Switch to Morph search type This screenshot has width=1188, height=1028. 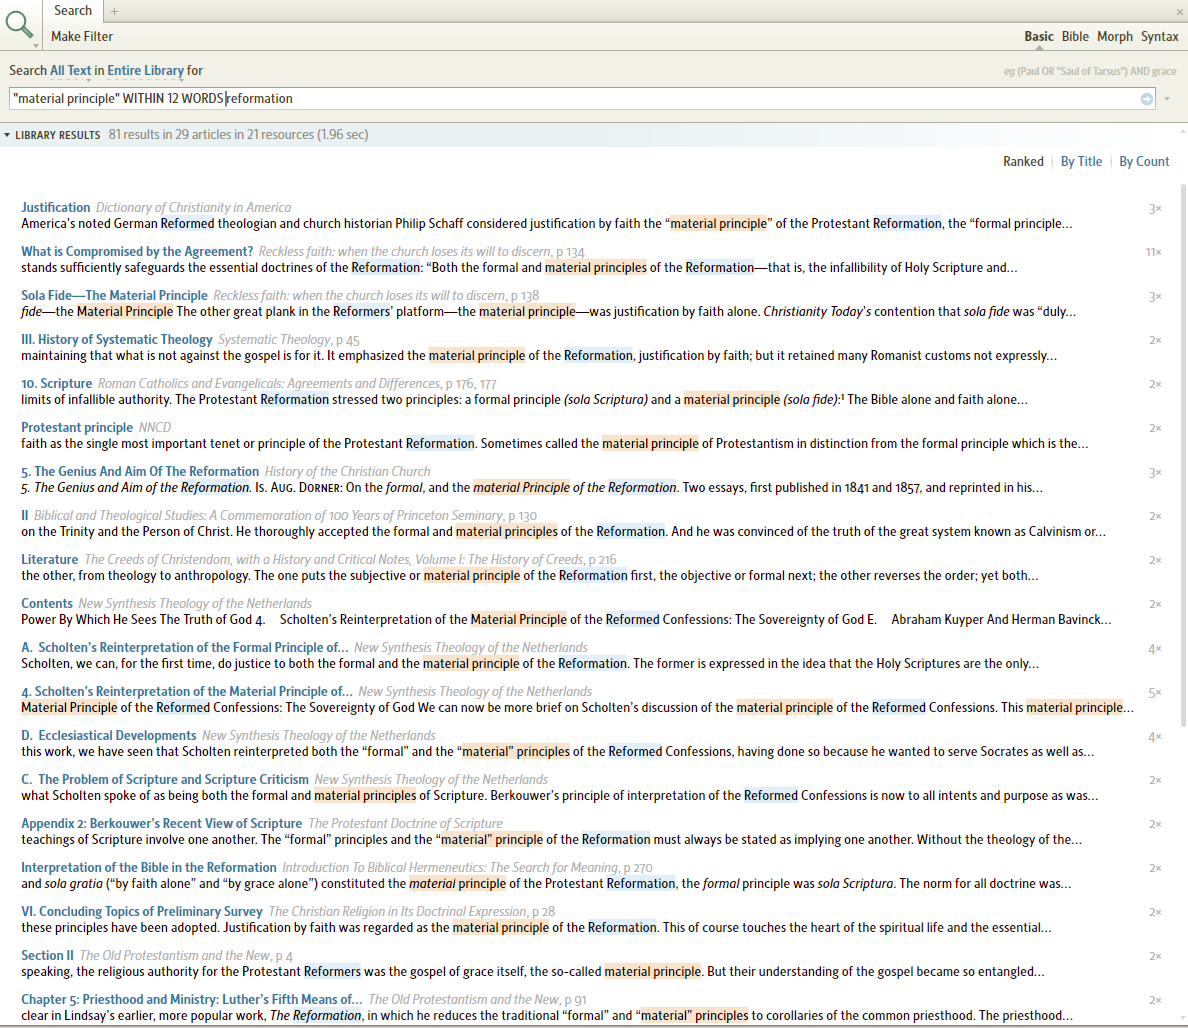[x=1115, y=36]
